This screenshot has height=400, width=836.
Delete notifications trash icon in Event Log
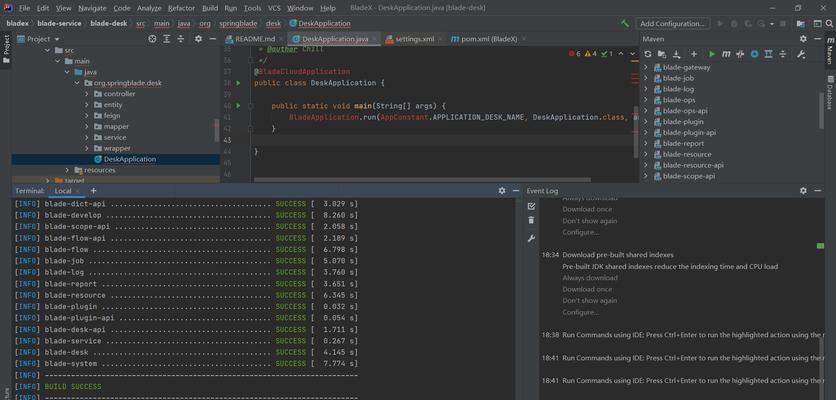coord(531,220)
